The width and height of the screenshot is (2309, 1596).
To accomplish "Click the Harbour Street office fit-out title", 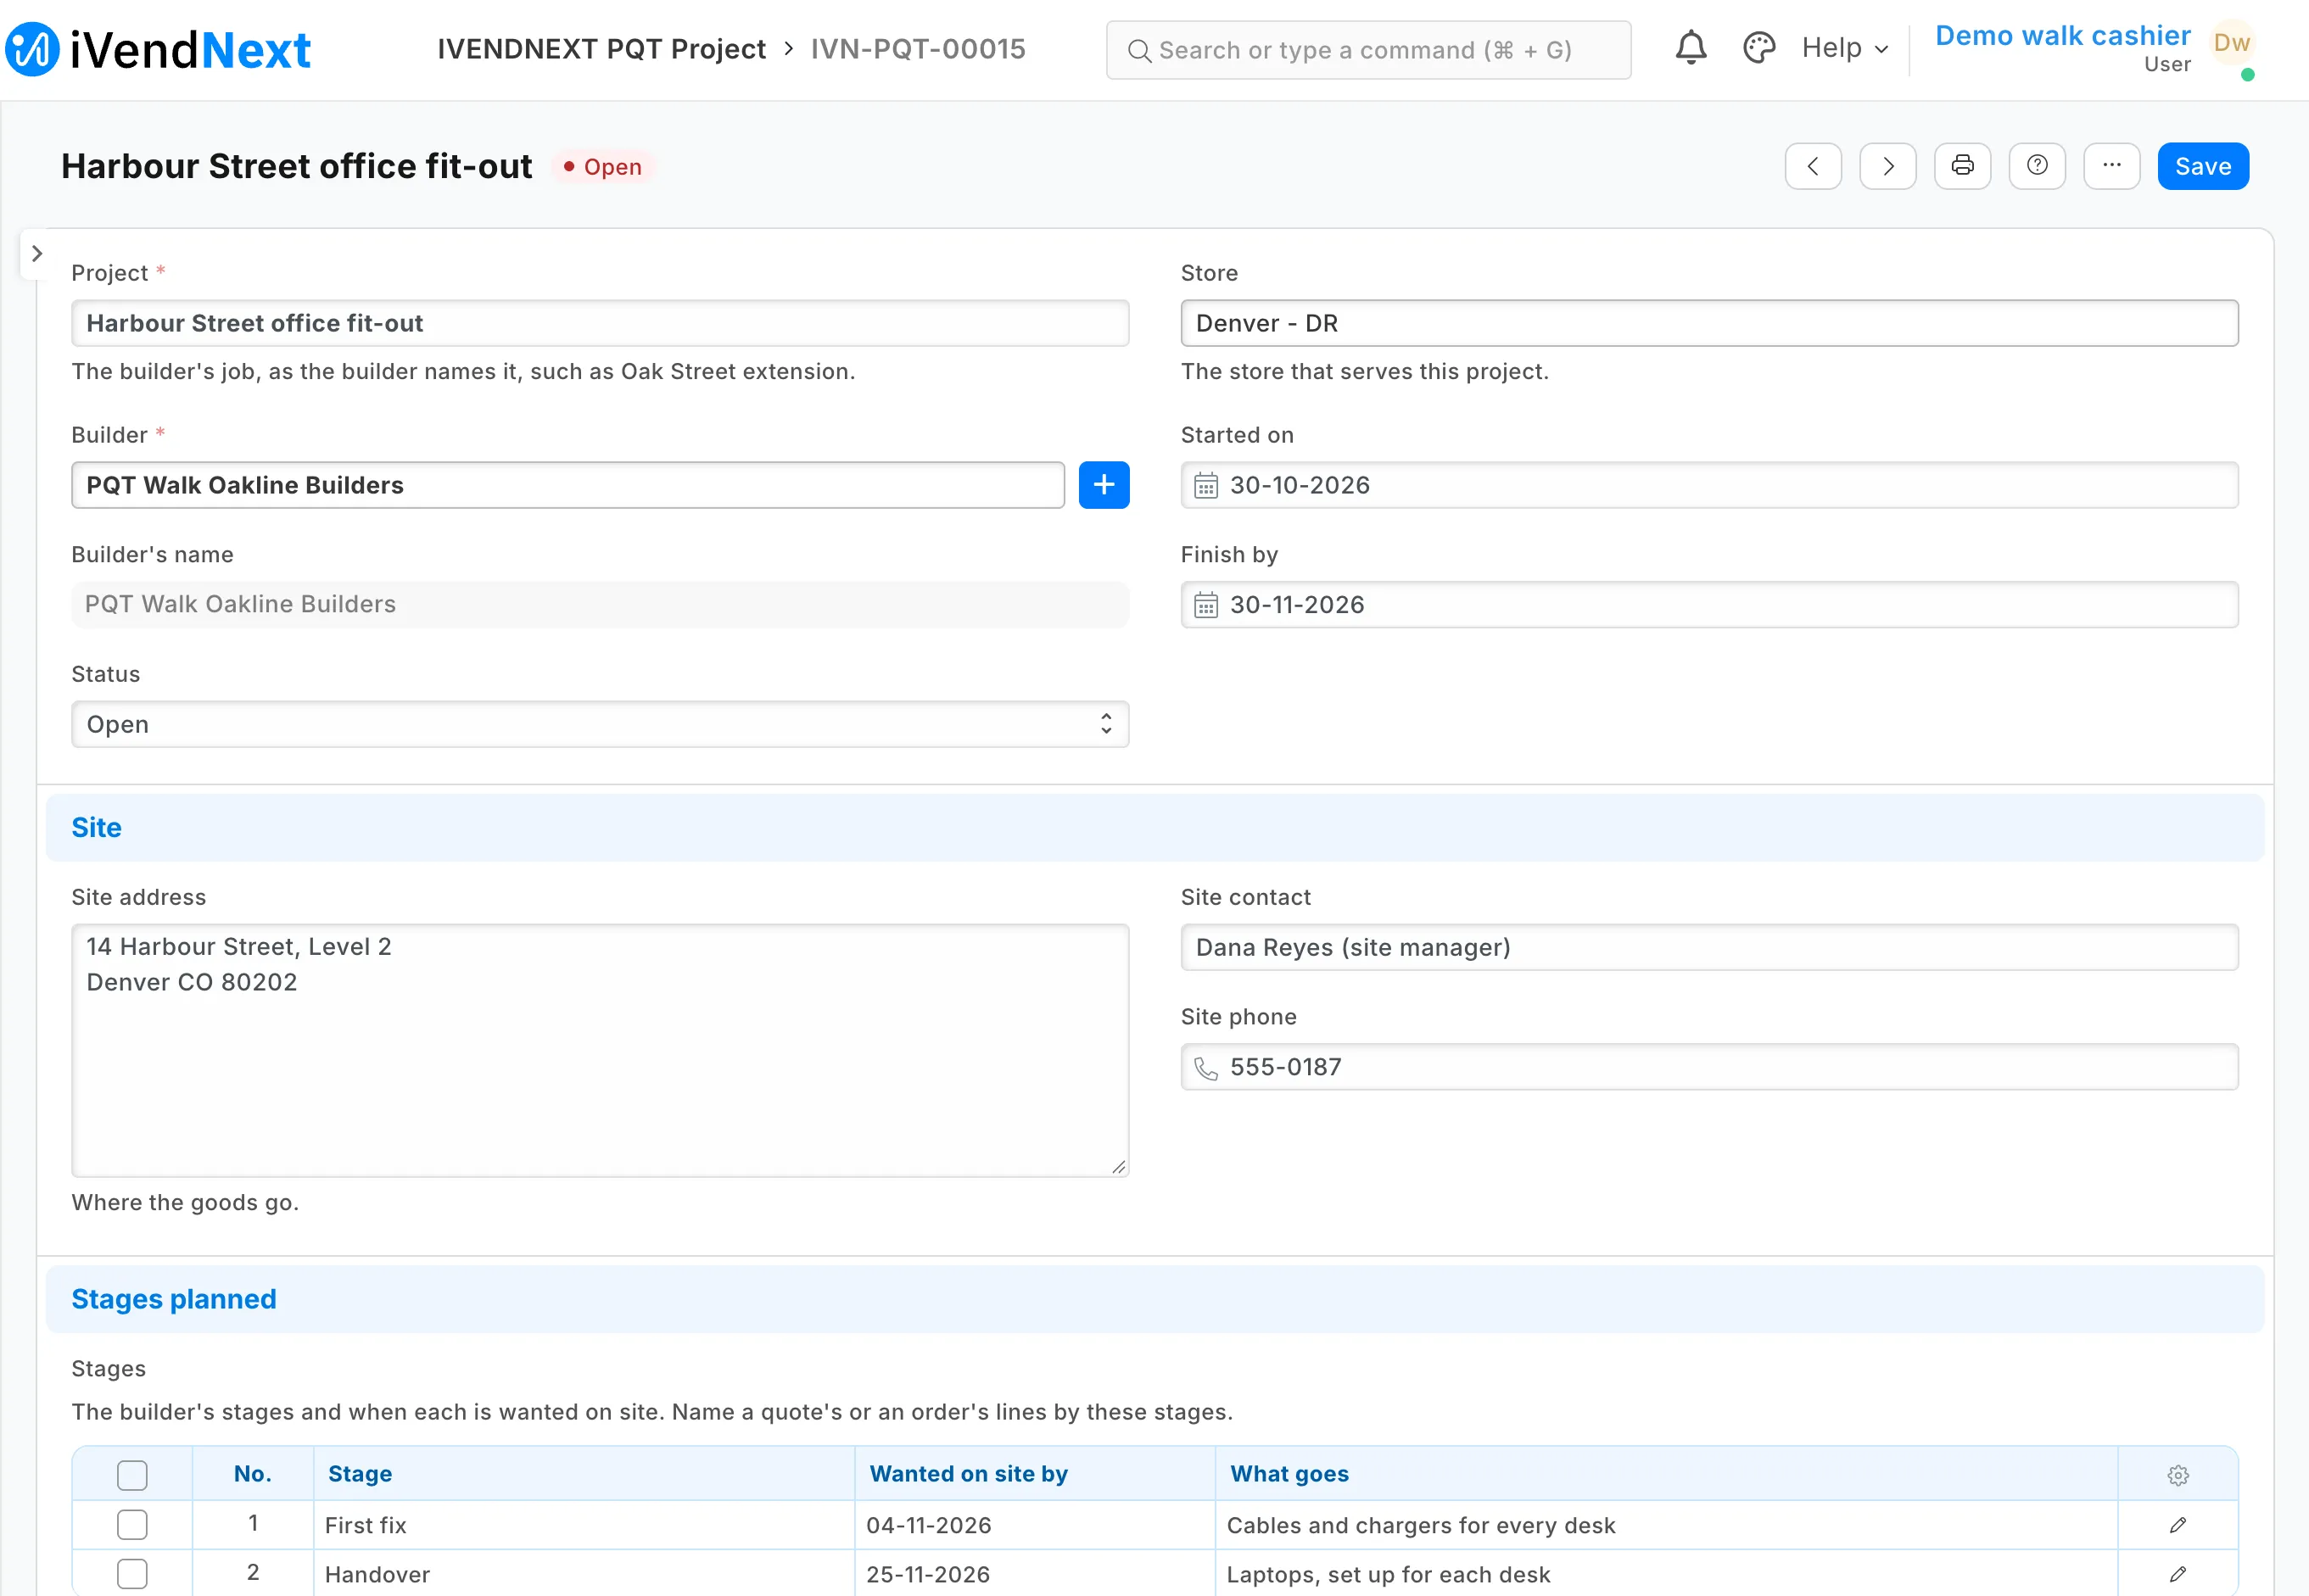I will (296, 166).
